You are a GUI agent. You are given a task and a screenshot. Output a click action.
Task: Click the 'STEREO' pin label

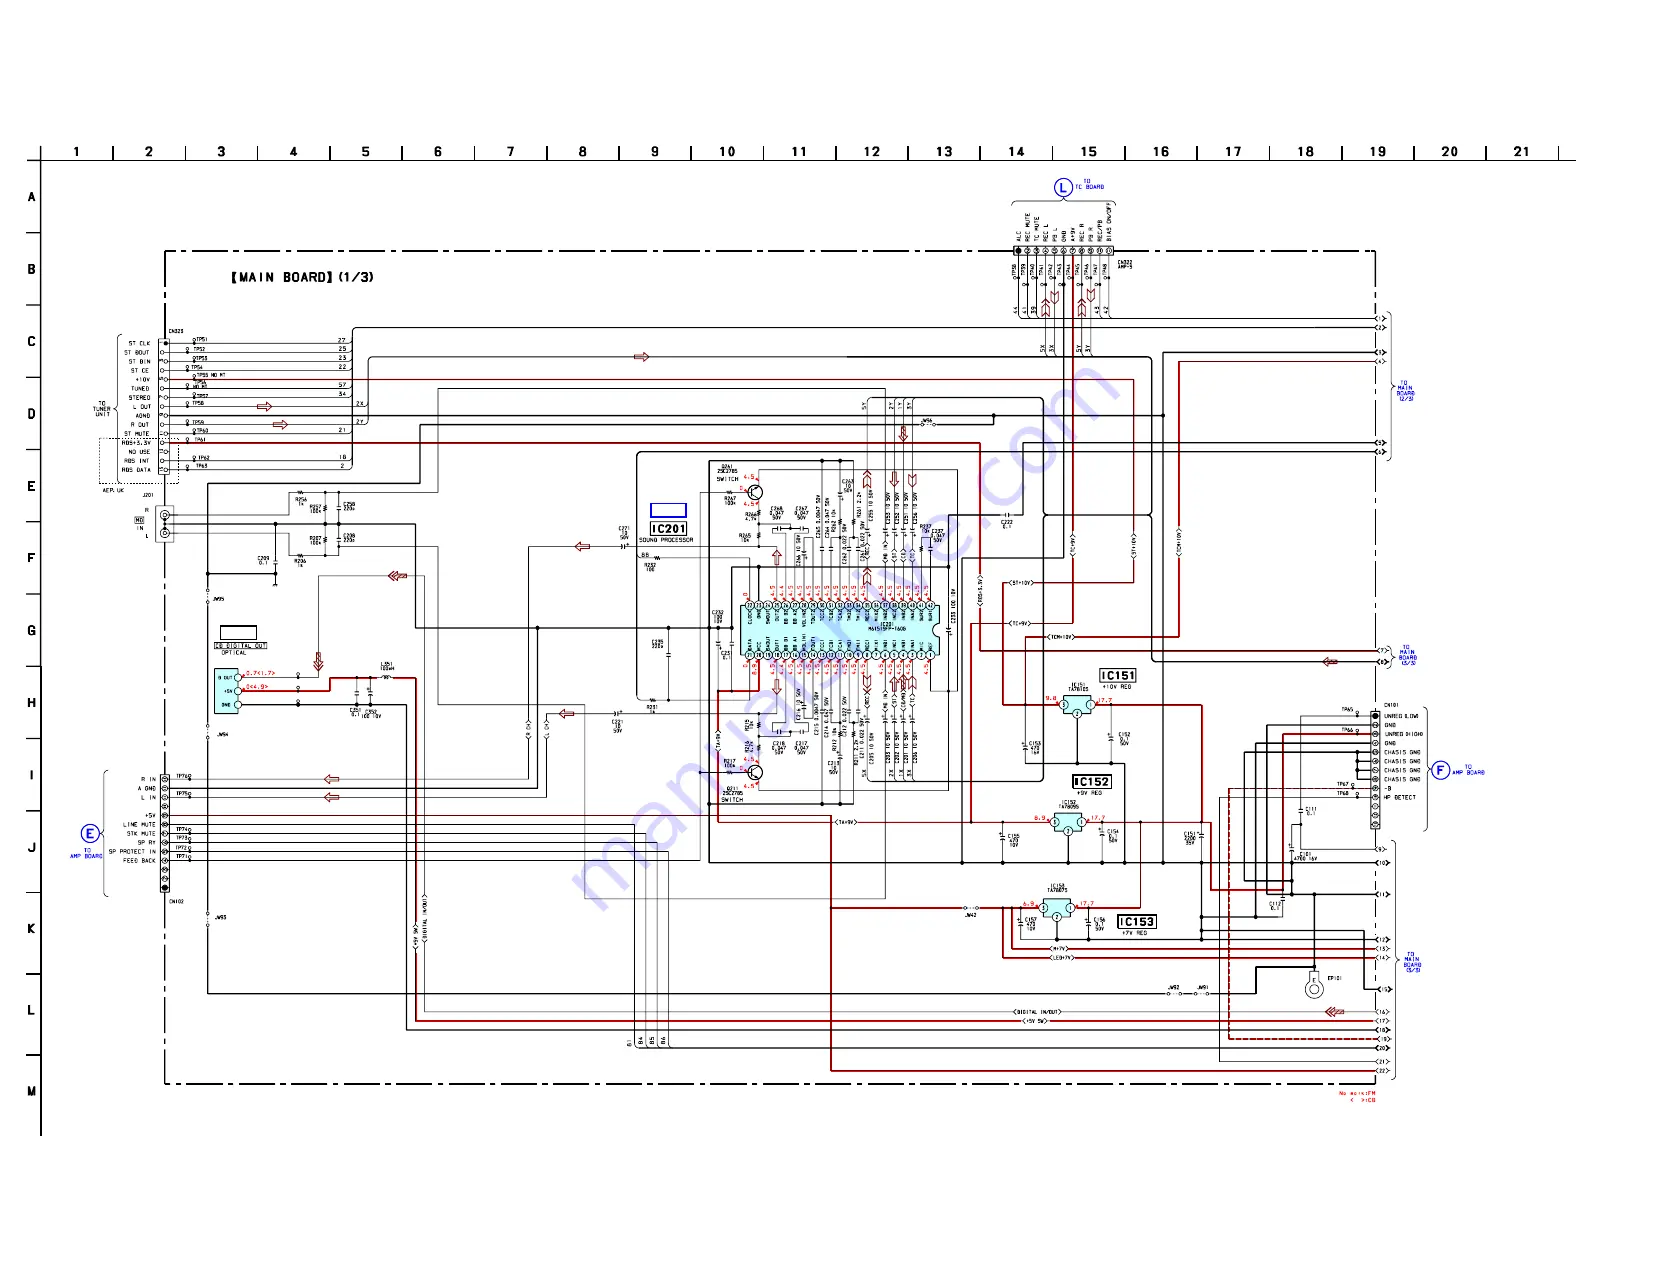pos(139,398)
